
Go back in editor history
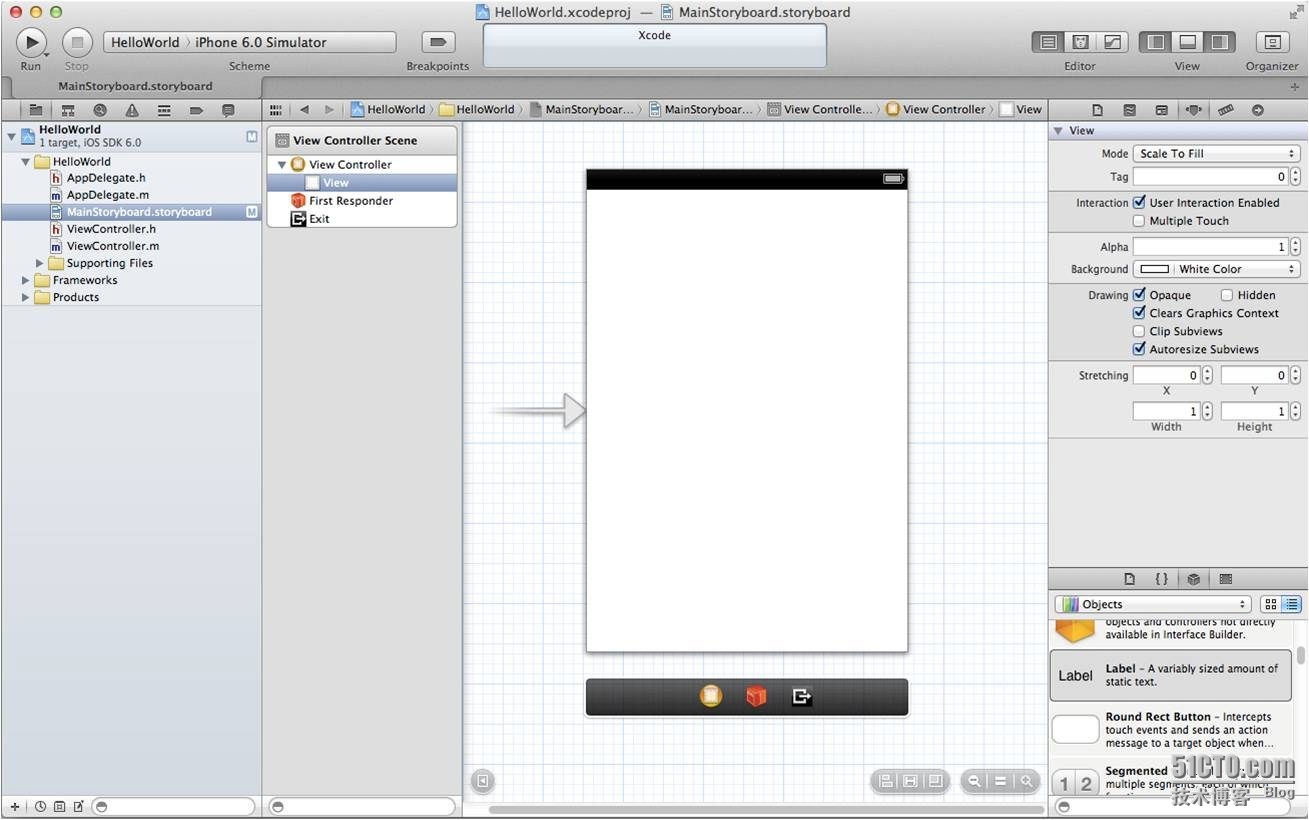(304, 110)
